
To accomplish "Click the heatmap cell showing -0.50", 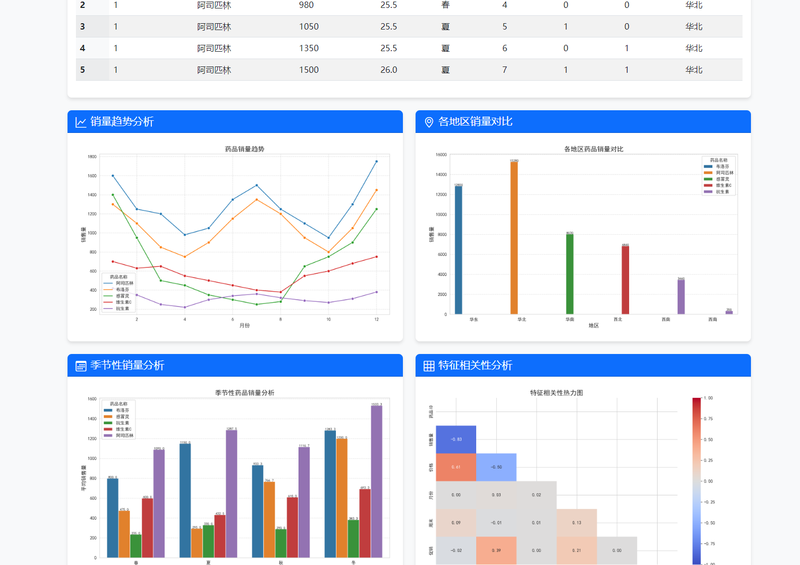I will pos(496,467).
